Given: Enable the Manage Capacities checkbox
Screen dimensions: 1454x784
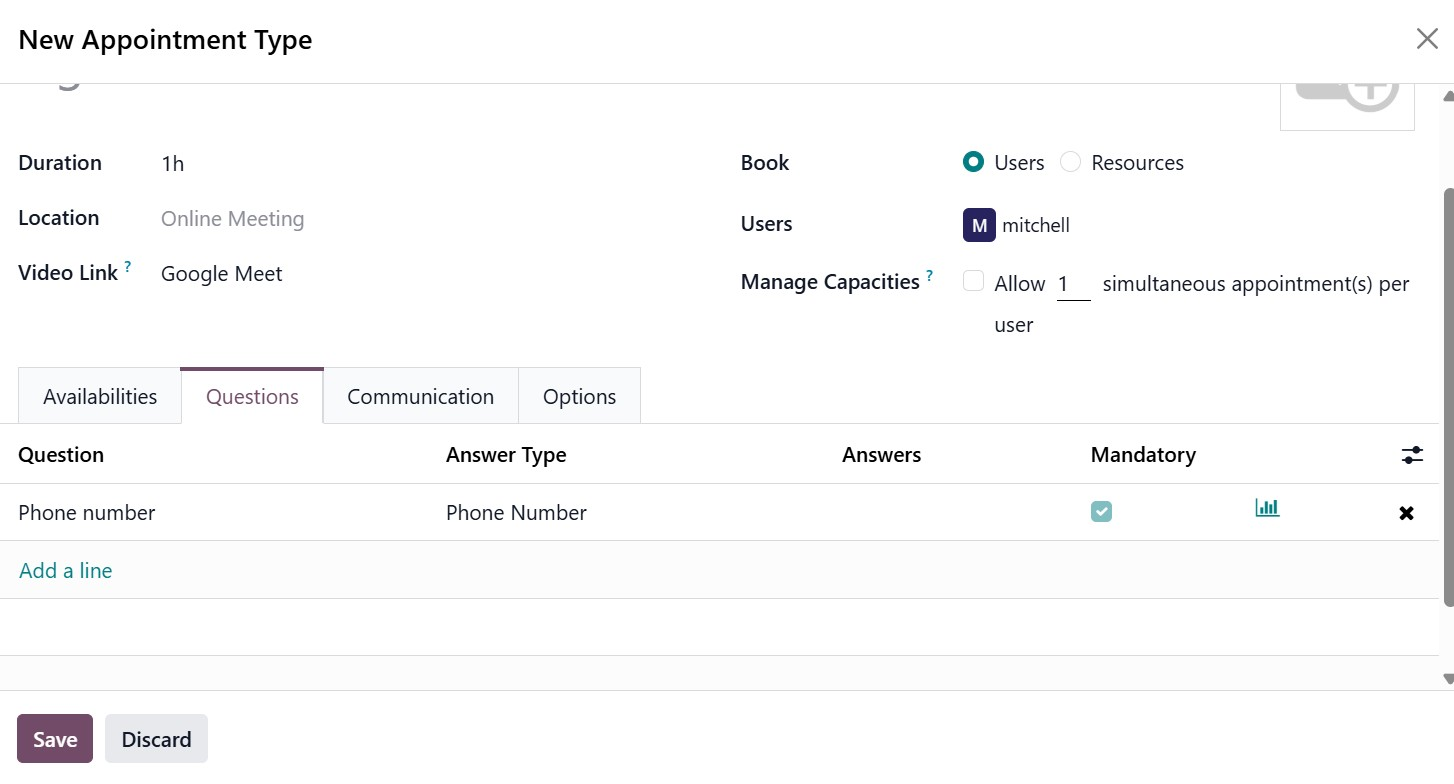Looking at the screenshot, I should click(973, 281).
